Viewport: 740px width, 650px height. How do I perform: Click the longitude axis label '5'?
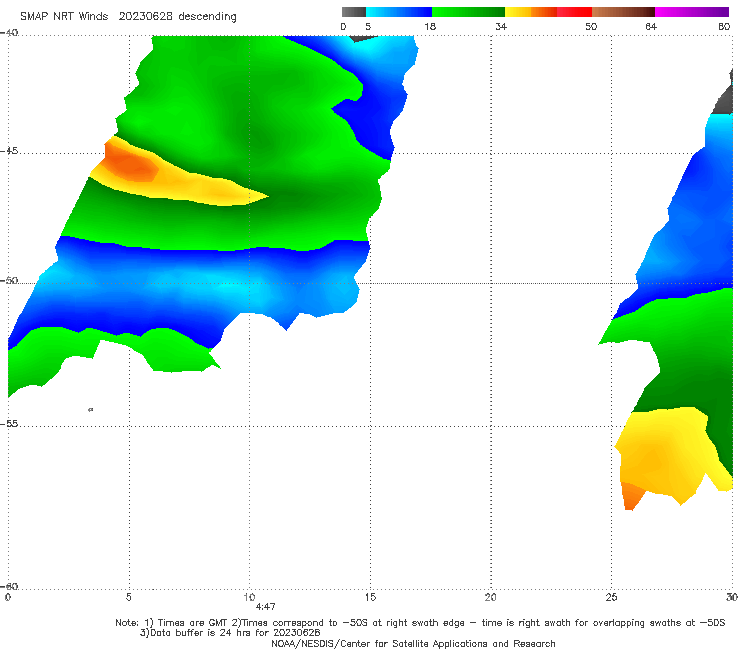point(129,597)
